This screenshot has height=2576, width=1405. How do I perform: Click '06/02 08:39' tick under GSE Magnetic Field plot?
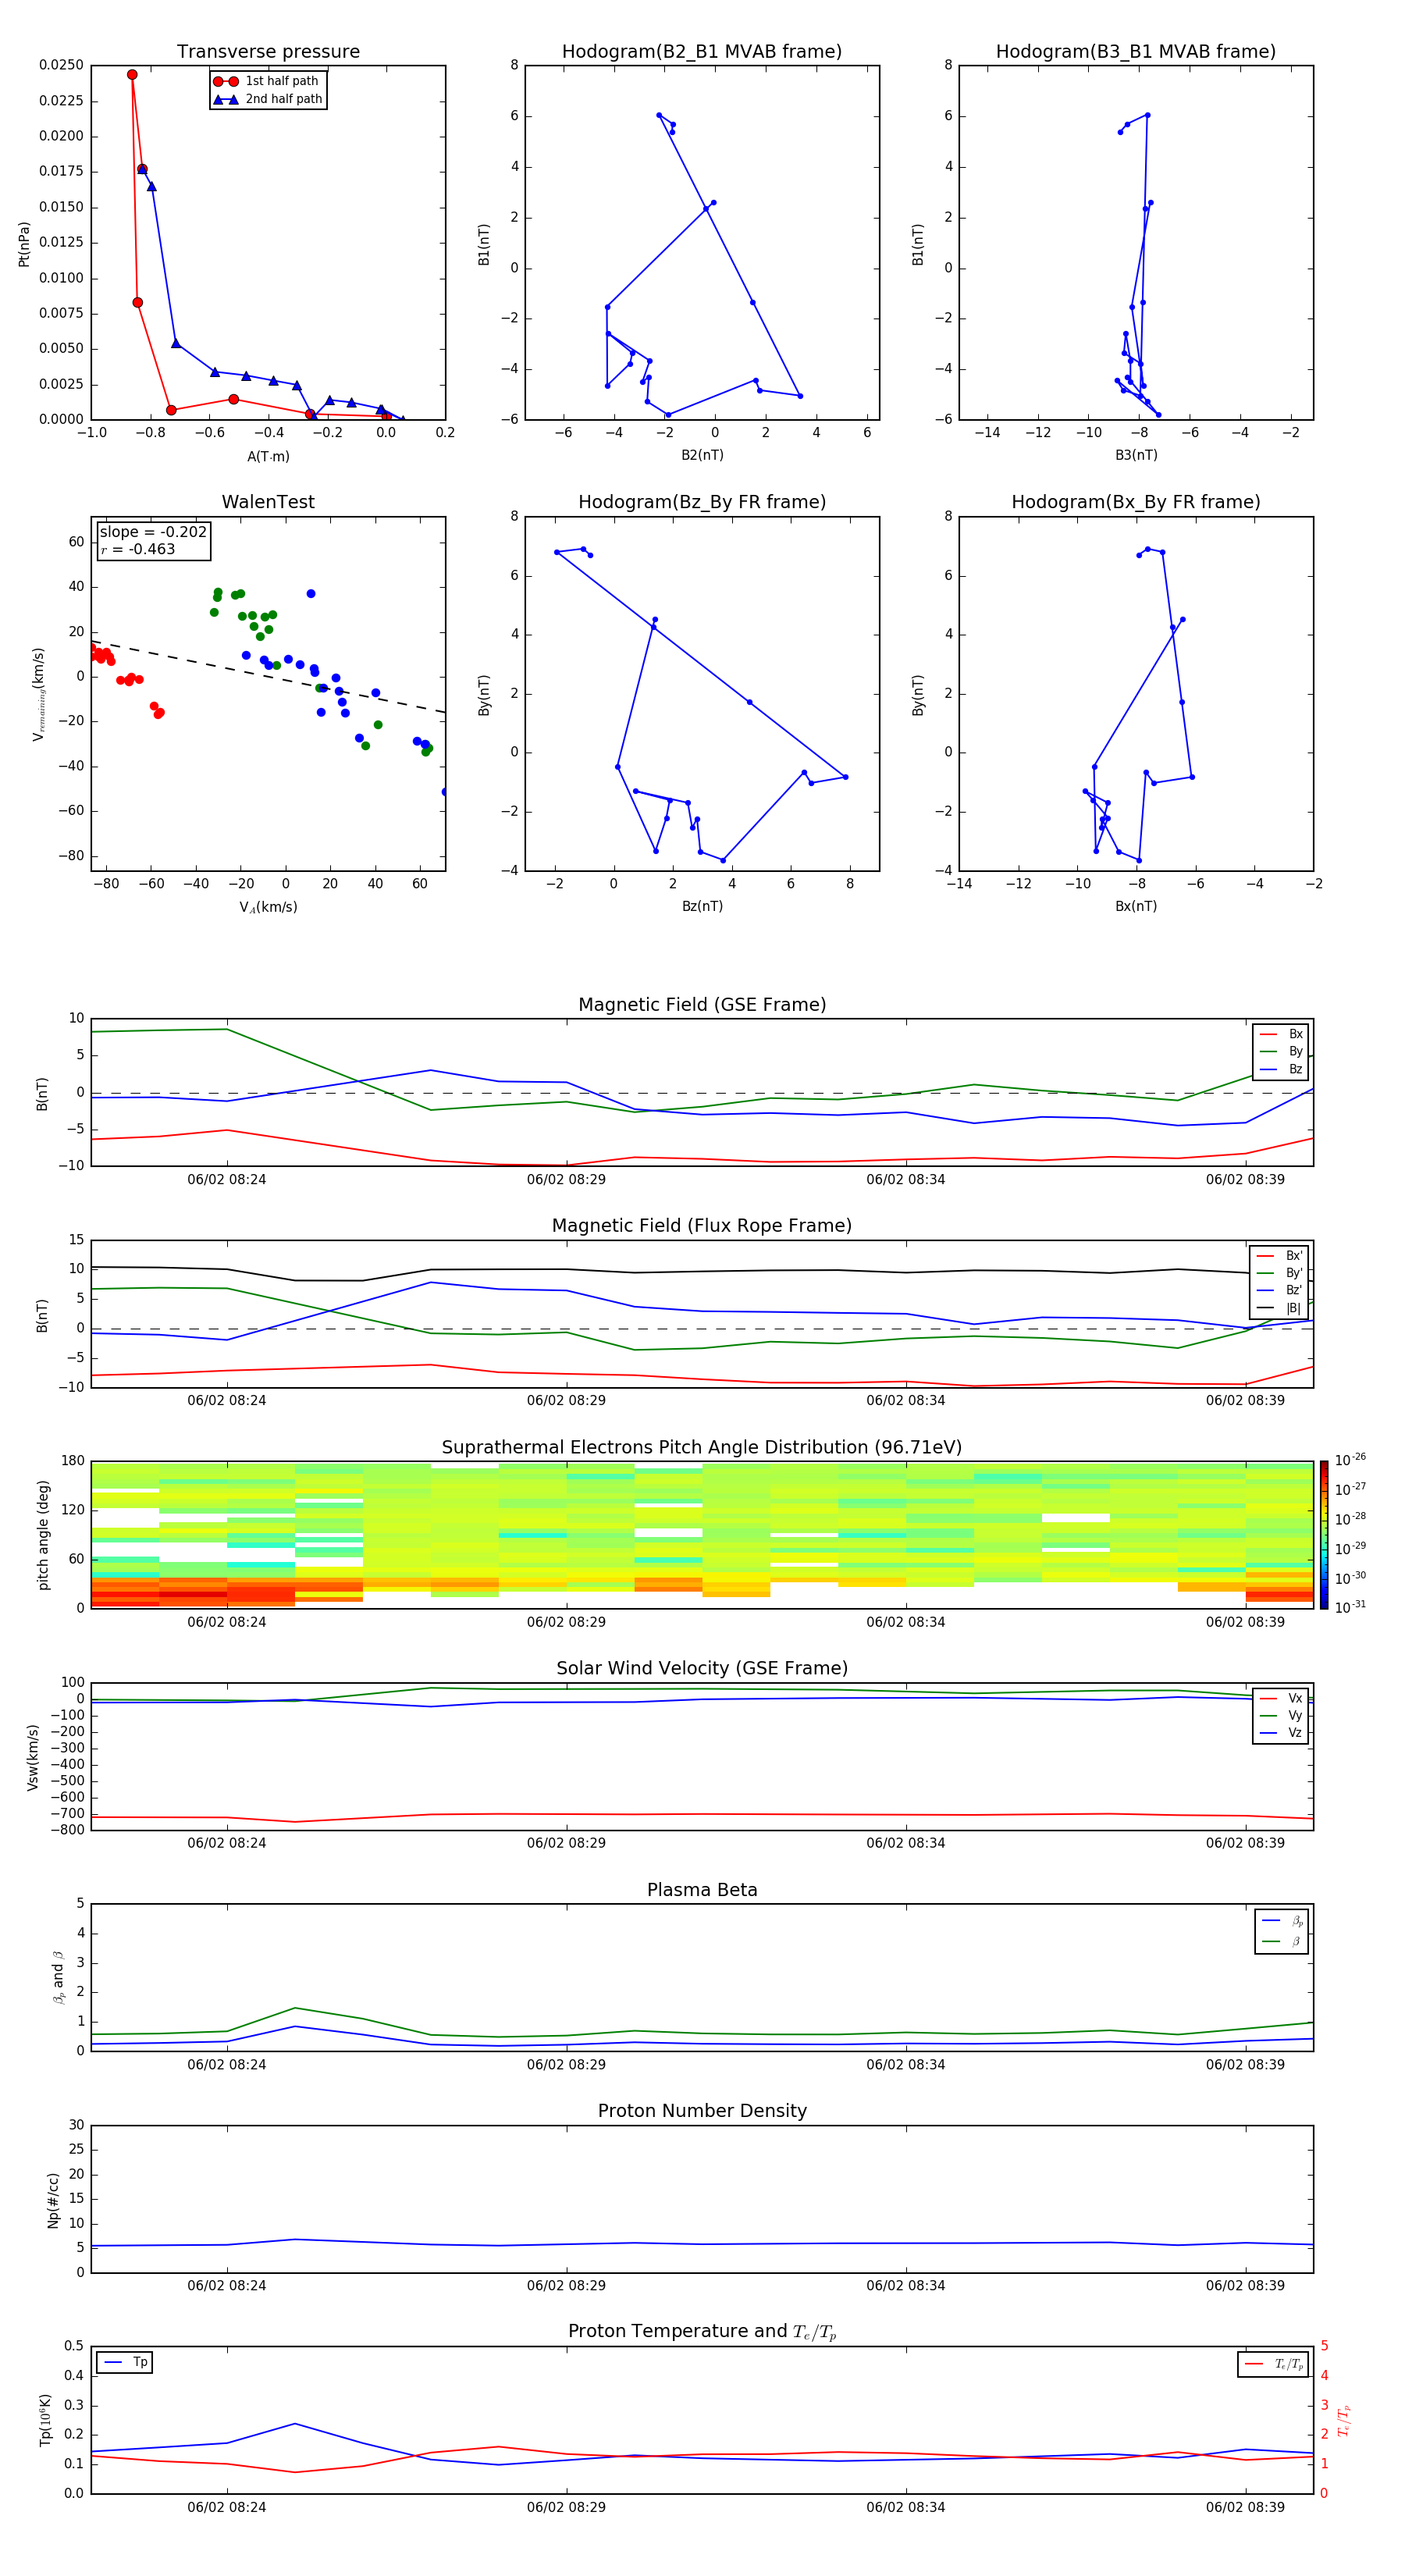[1245, 1179]
